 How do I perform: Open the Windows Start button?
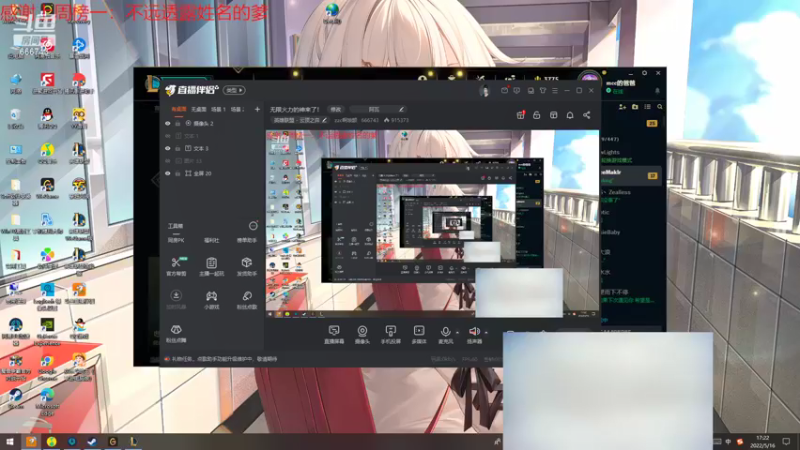tap(9, 442)
